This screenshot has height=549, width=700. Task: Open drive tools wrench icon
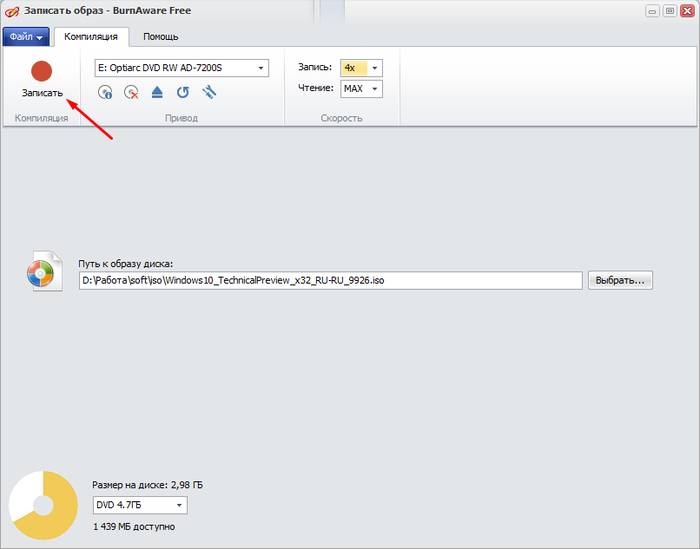(x=209, y=92)
